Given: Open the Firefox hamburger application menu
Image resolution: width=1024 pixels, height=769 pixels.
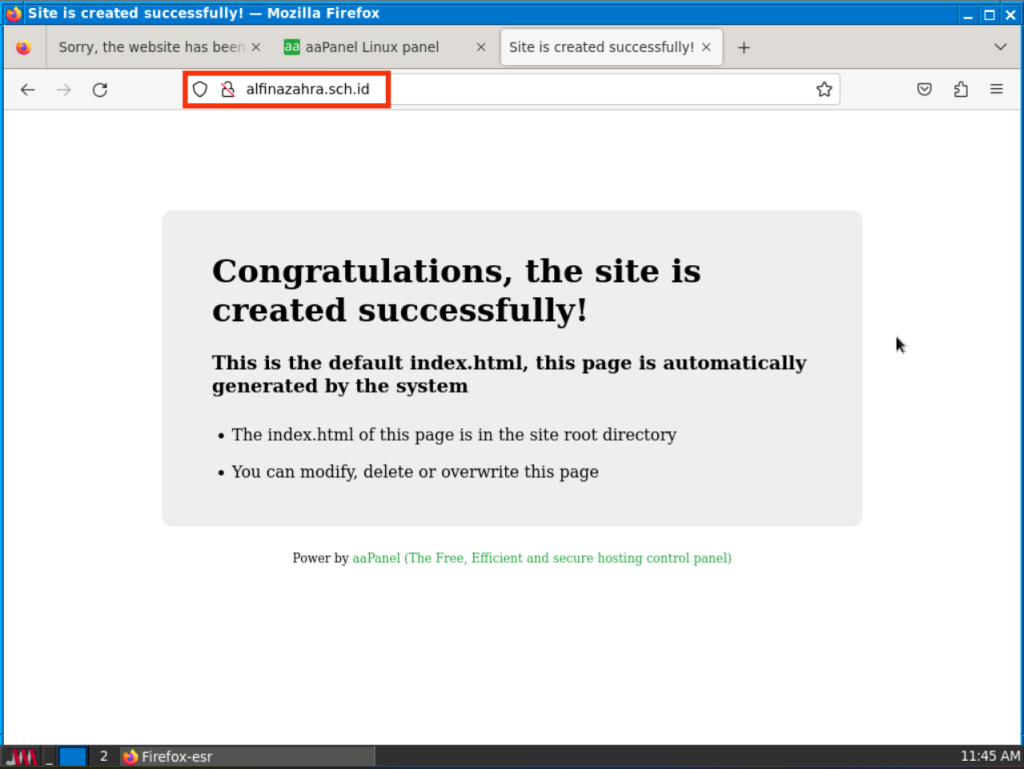Looking at the screenshot, I should point(997,90).
